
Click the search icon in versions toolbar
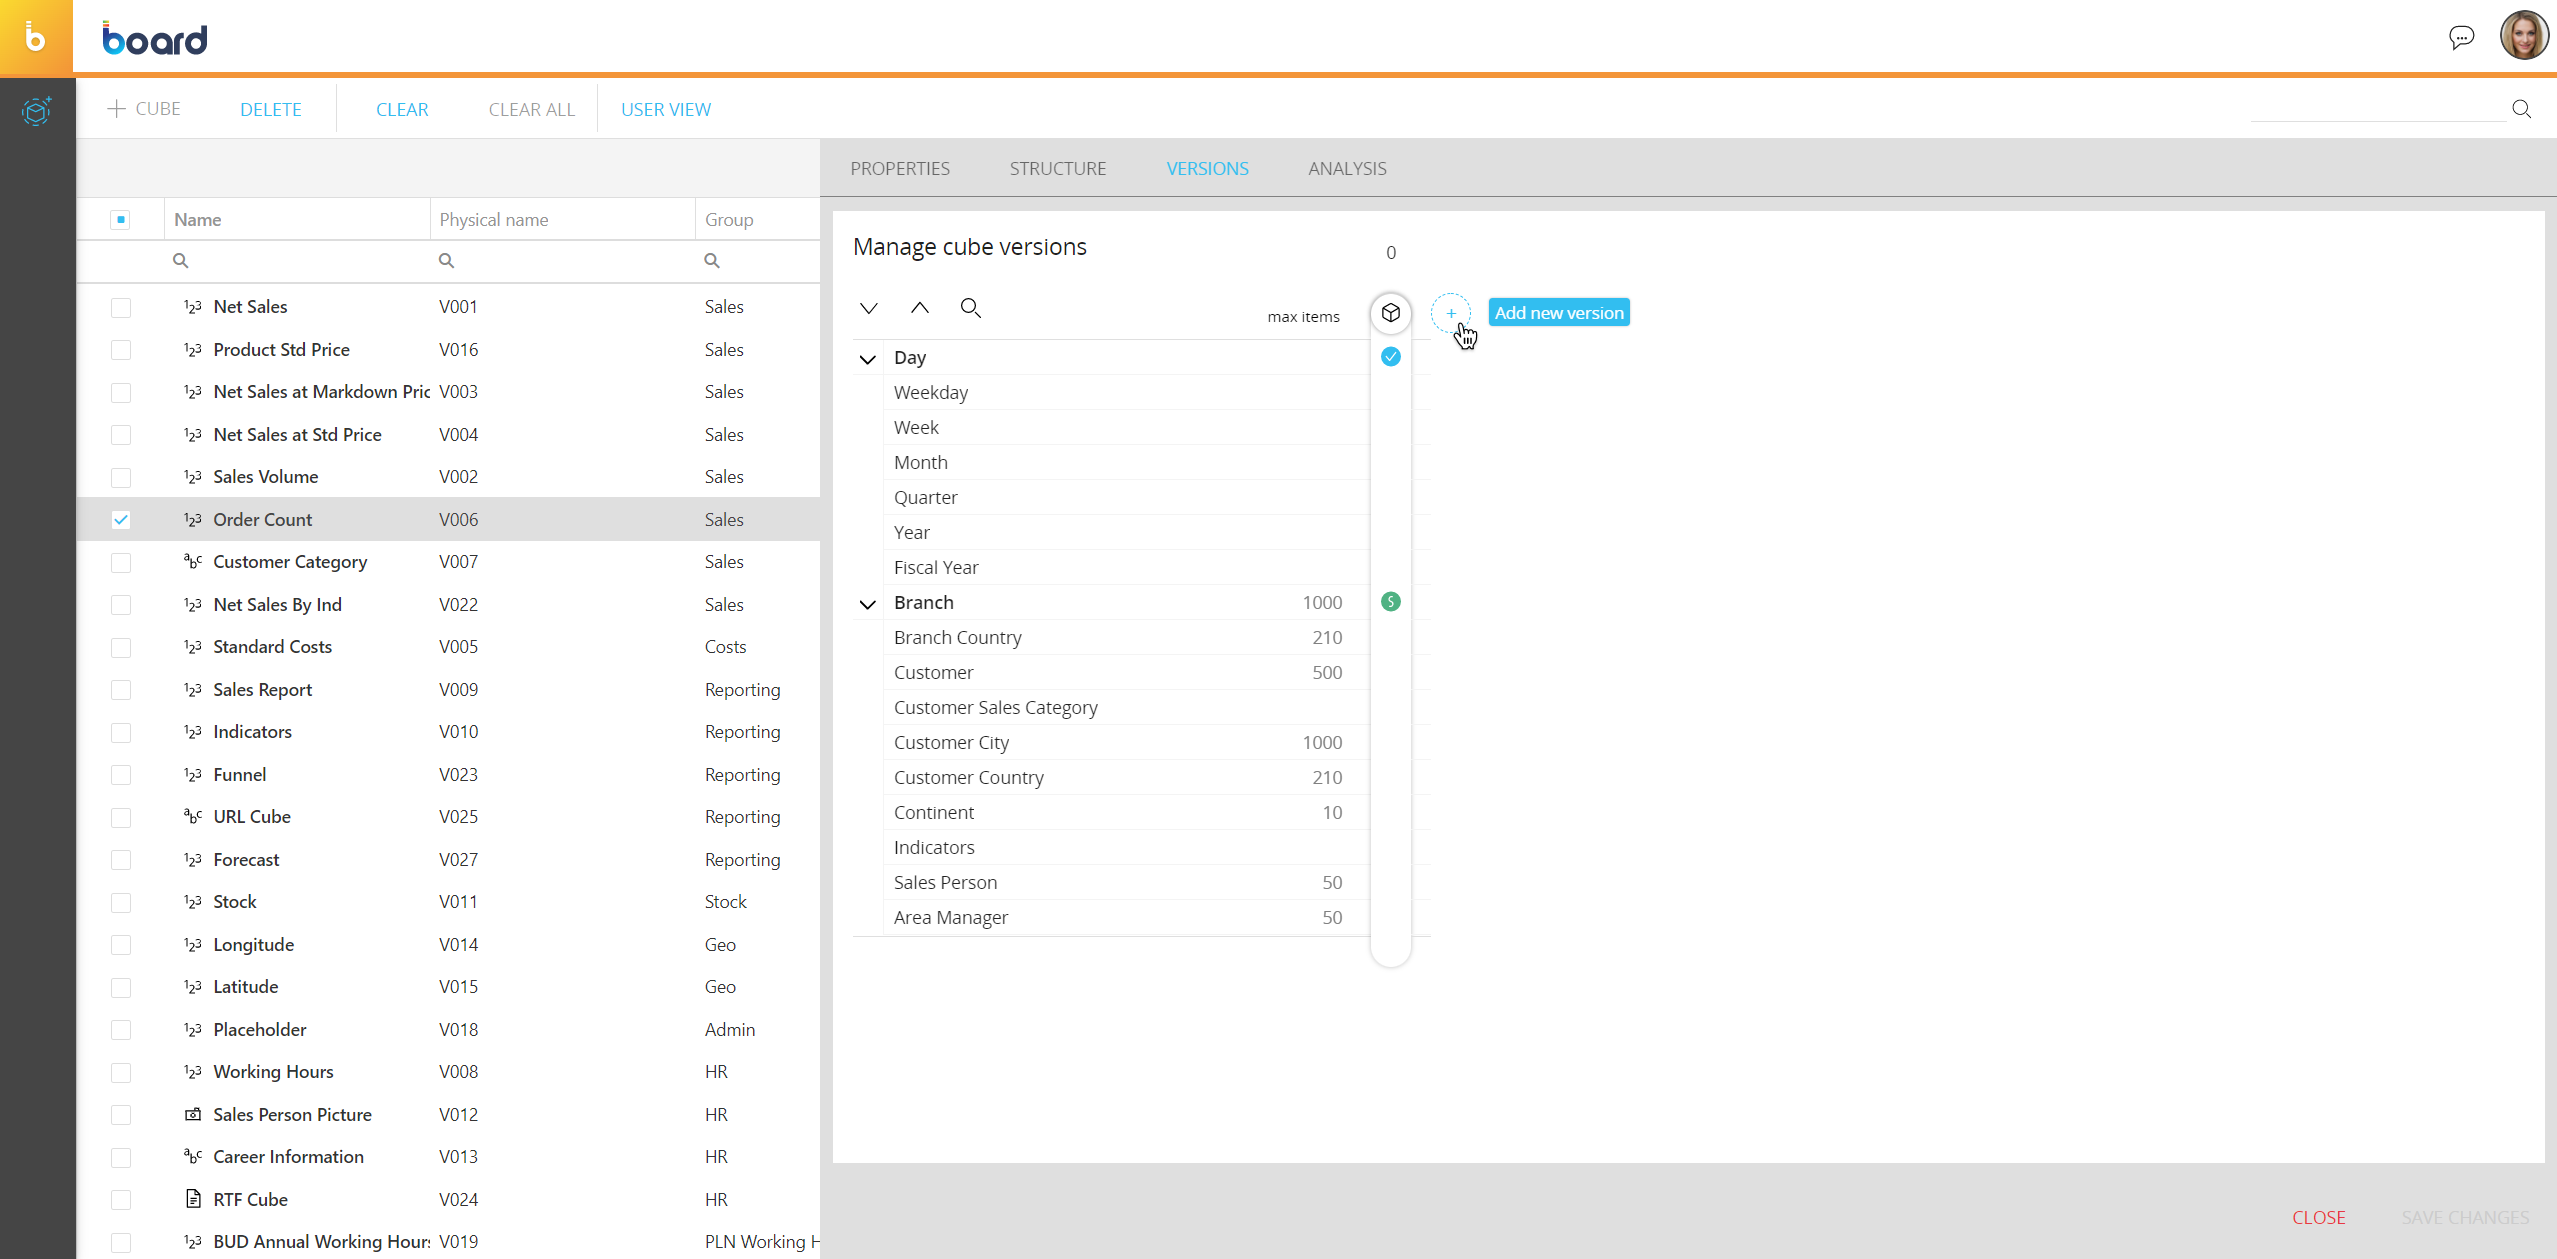click(x=970, y=308)
